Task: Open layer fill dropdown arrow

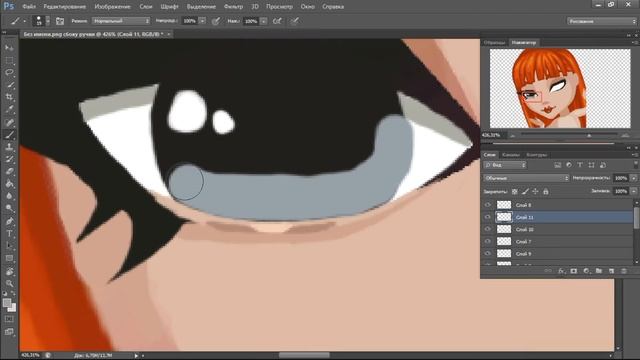Action: (x=633, y=191)
